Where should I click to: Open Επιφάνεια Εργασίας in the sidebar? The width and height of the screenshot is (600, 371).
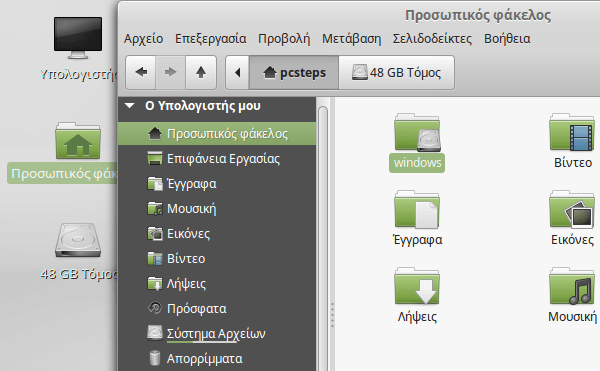coord(217,158)
